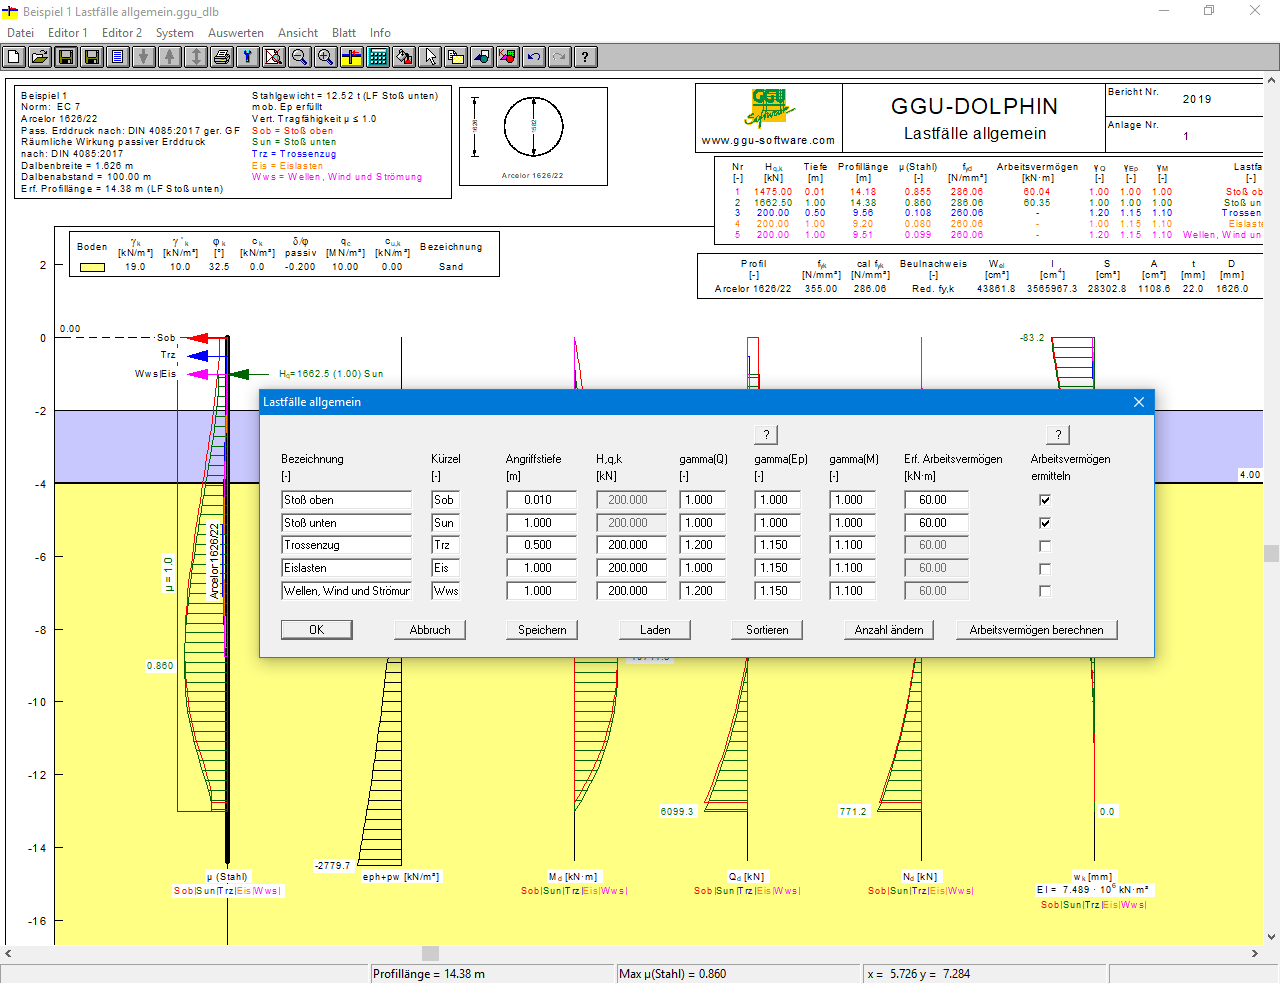Click the Laden button

click(655, 630)
